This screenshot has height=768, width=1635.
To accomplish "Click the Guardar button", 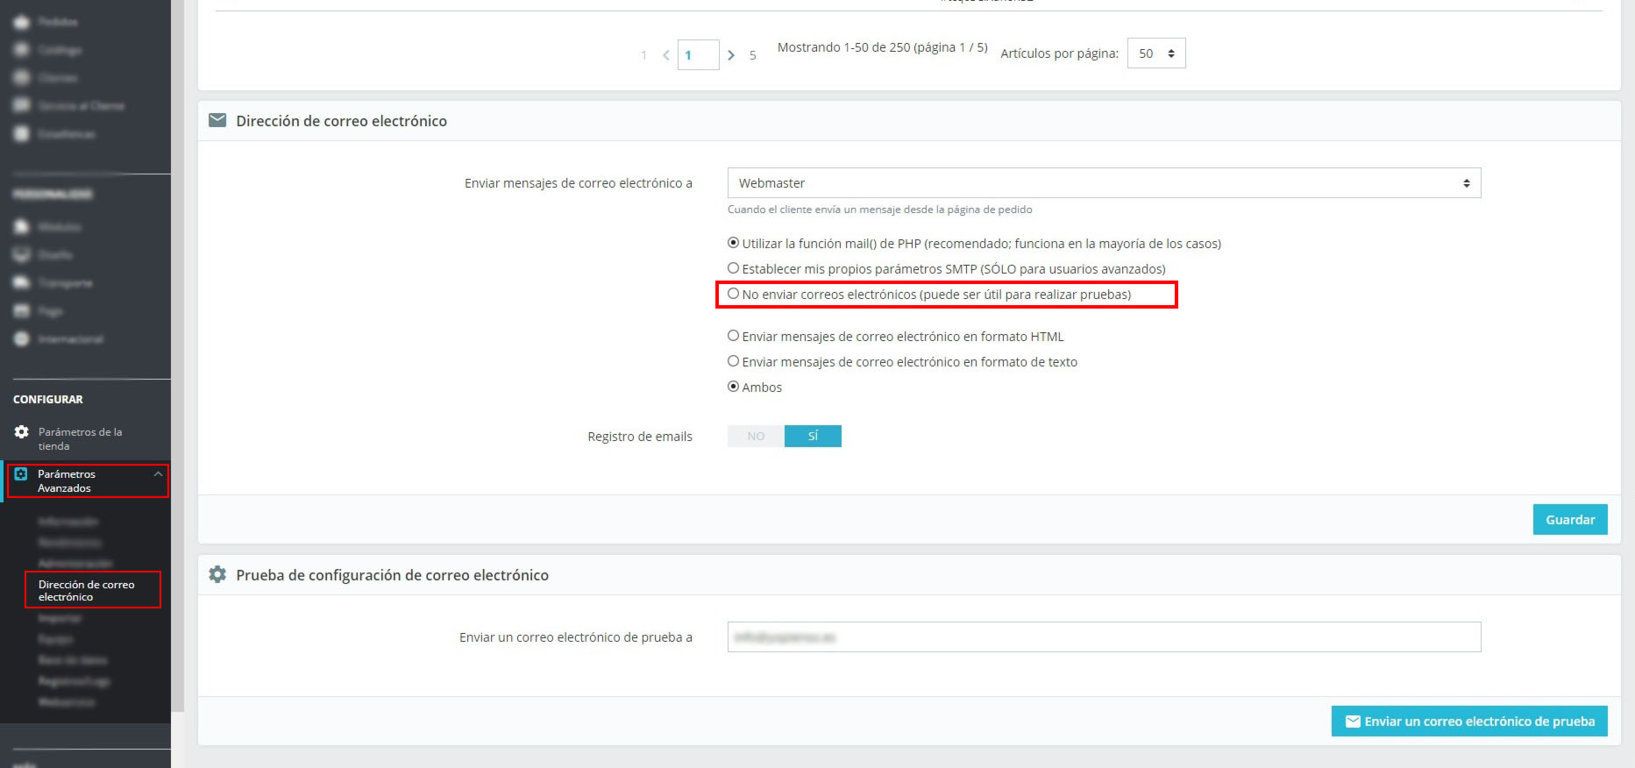I will click(1569, 520).
